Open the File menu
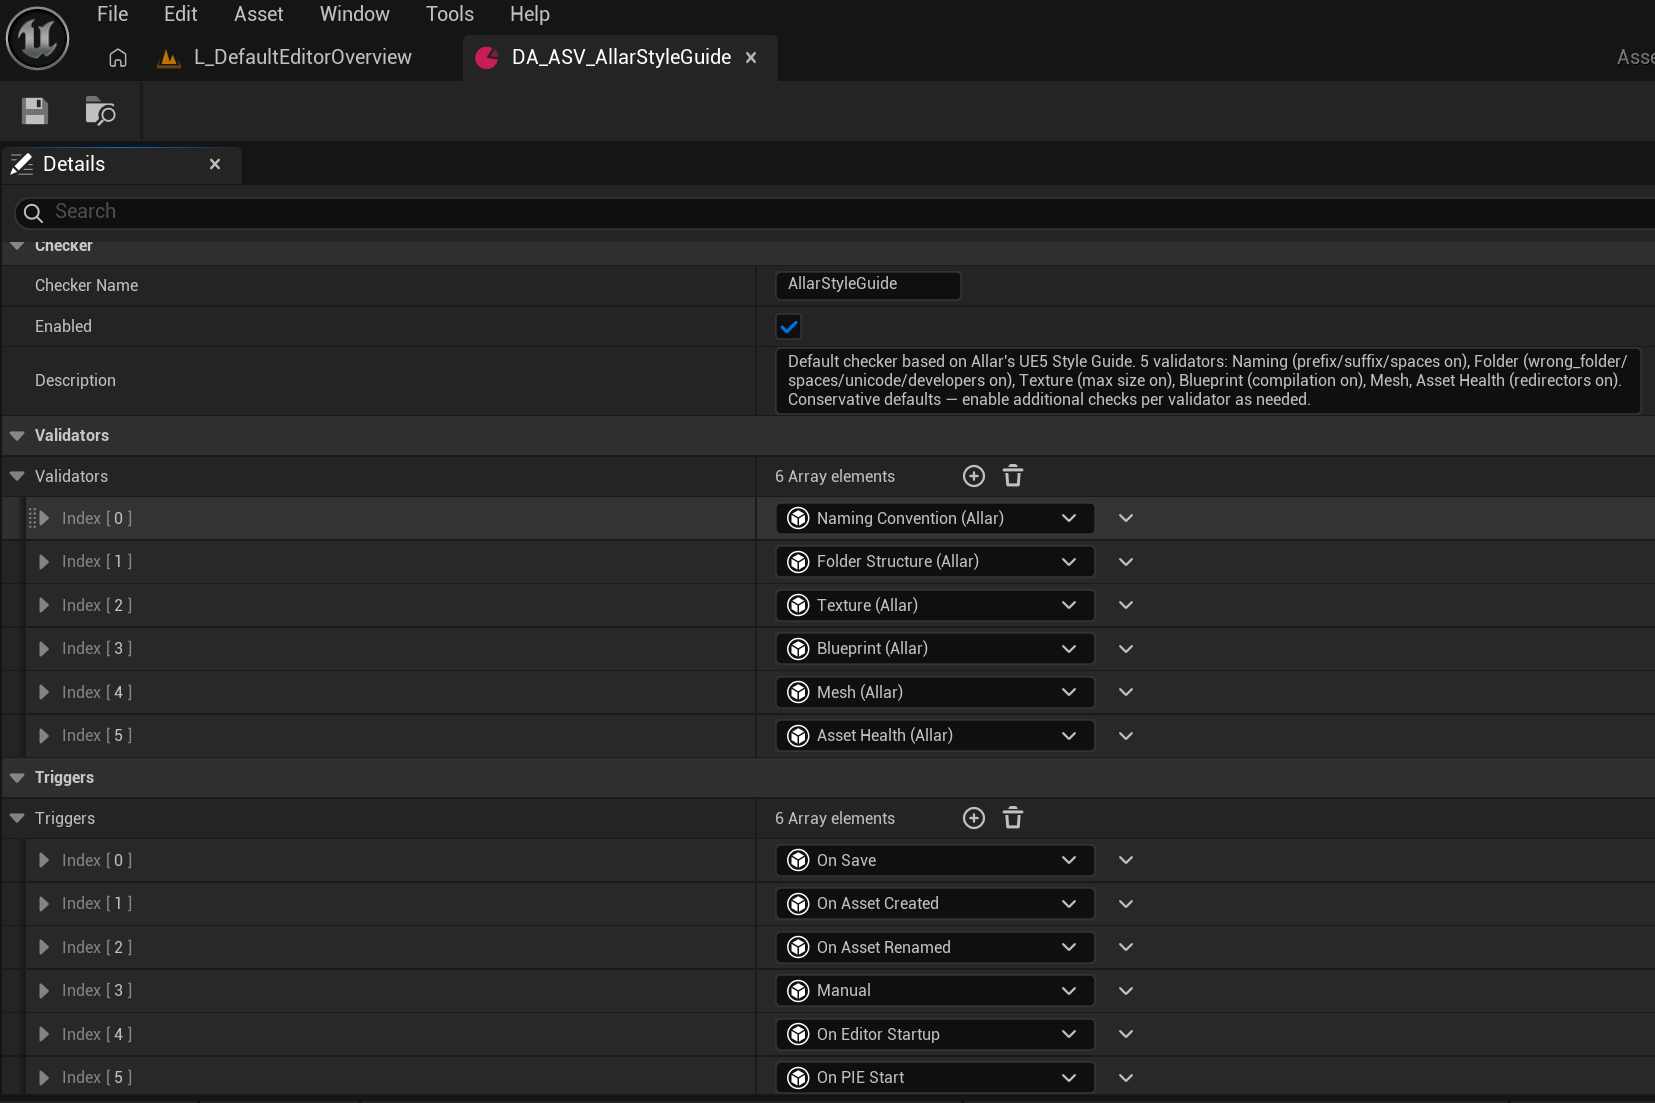The width and height of the screenshot is (1655, 1103). pos(113,14)
